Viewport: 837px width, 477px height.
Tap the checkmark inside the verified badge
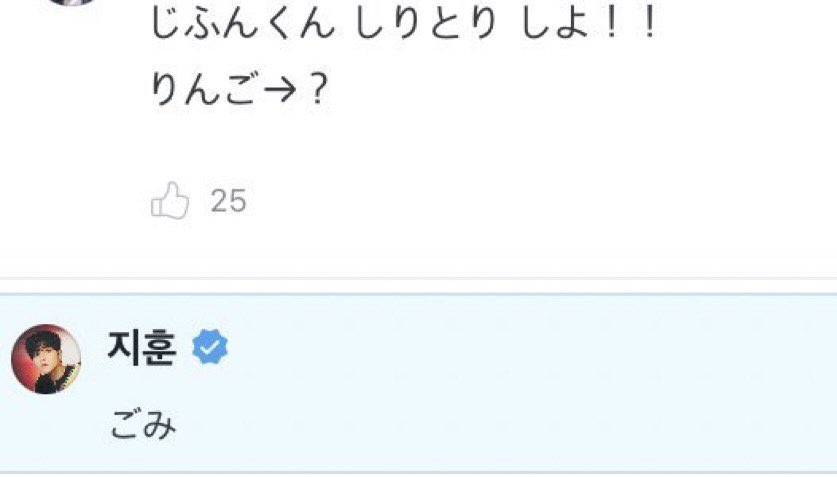[x=210, y=347]
